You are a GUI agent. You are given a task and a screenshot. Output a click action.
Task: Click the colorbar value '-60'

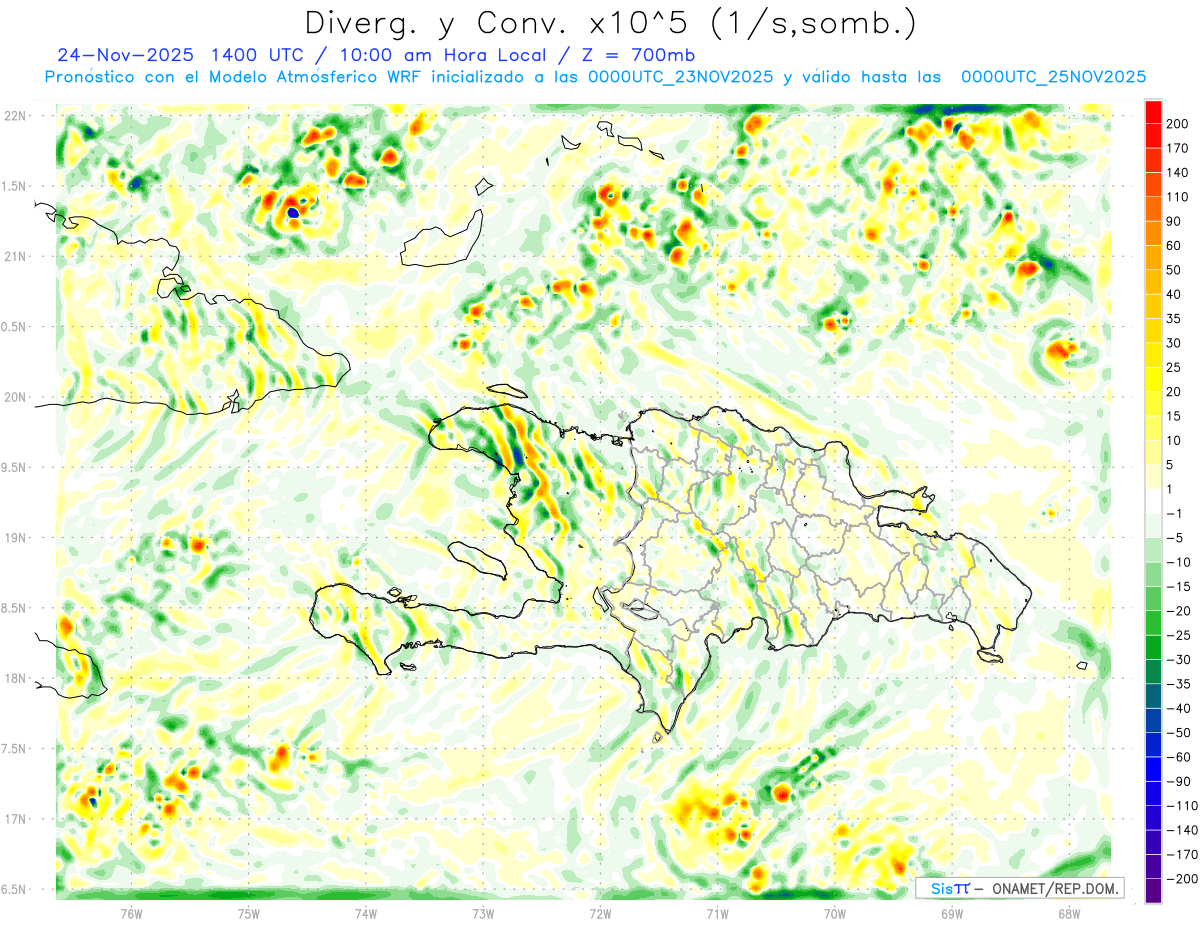pyautogui.click(x=1180, y=758)
